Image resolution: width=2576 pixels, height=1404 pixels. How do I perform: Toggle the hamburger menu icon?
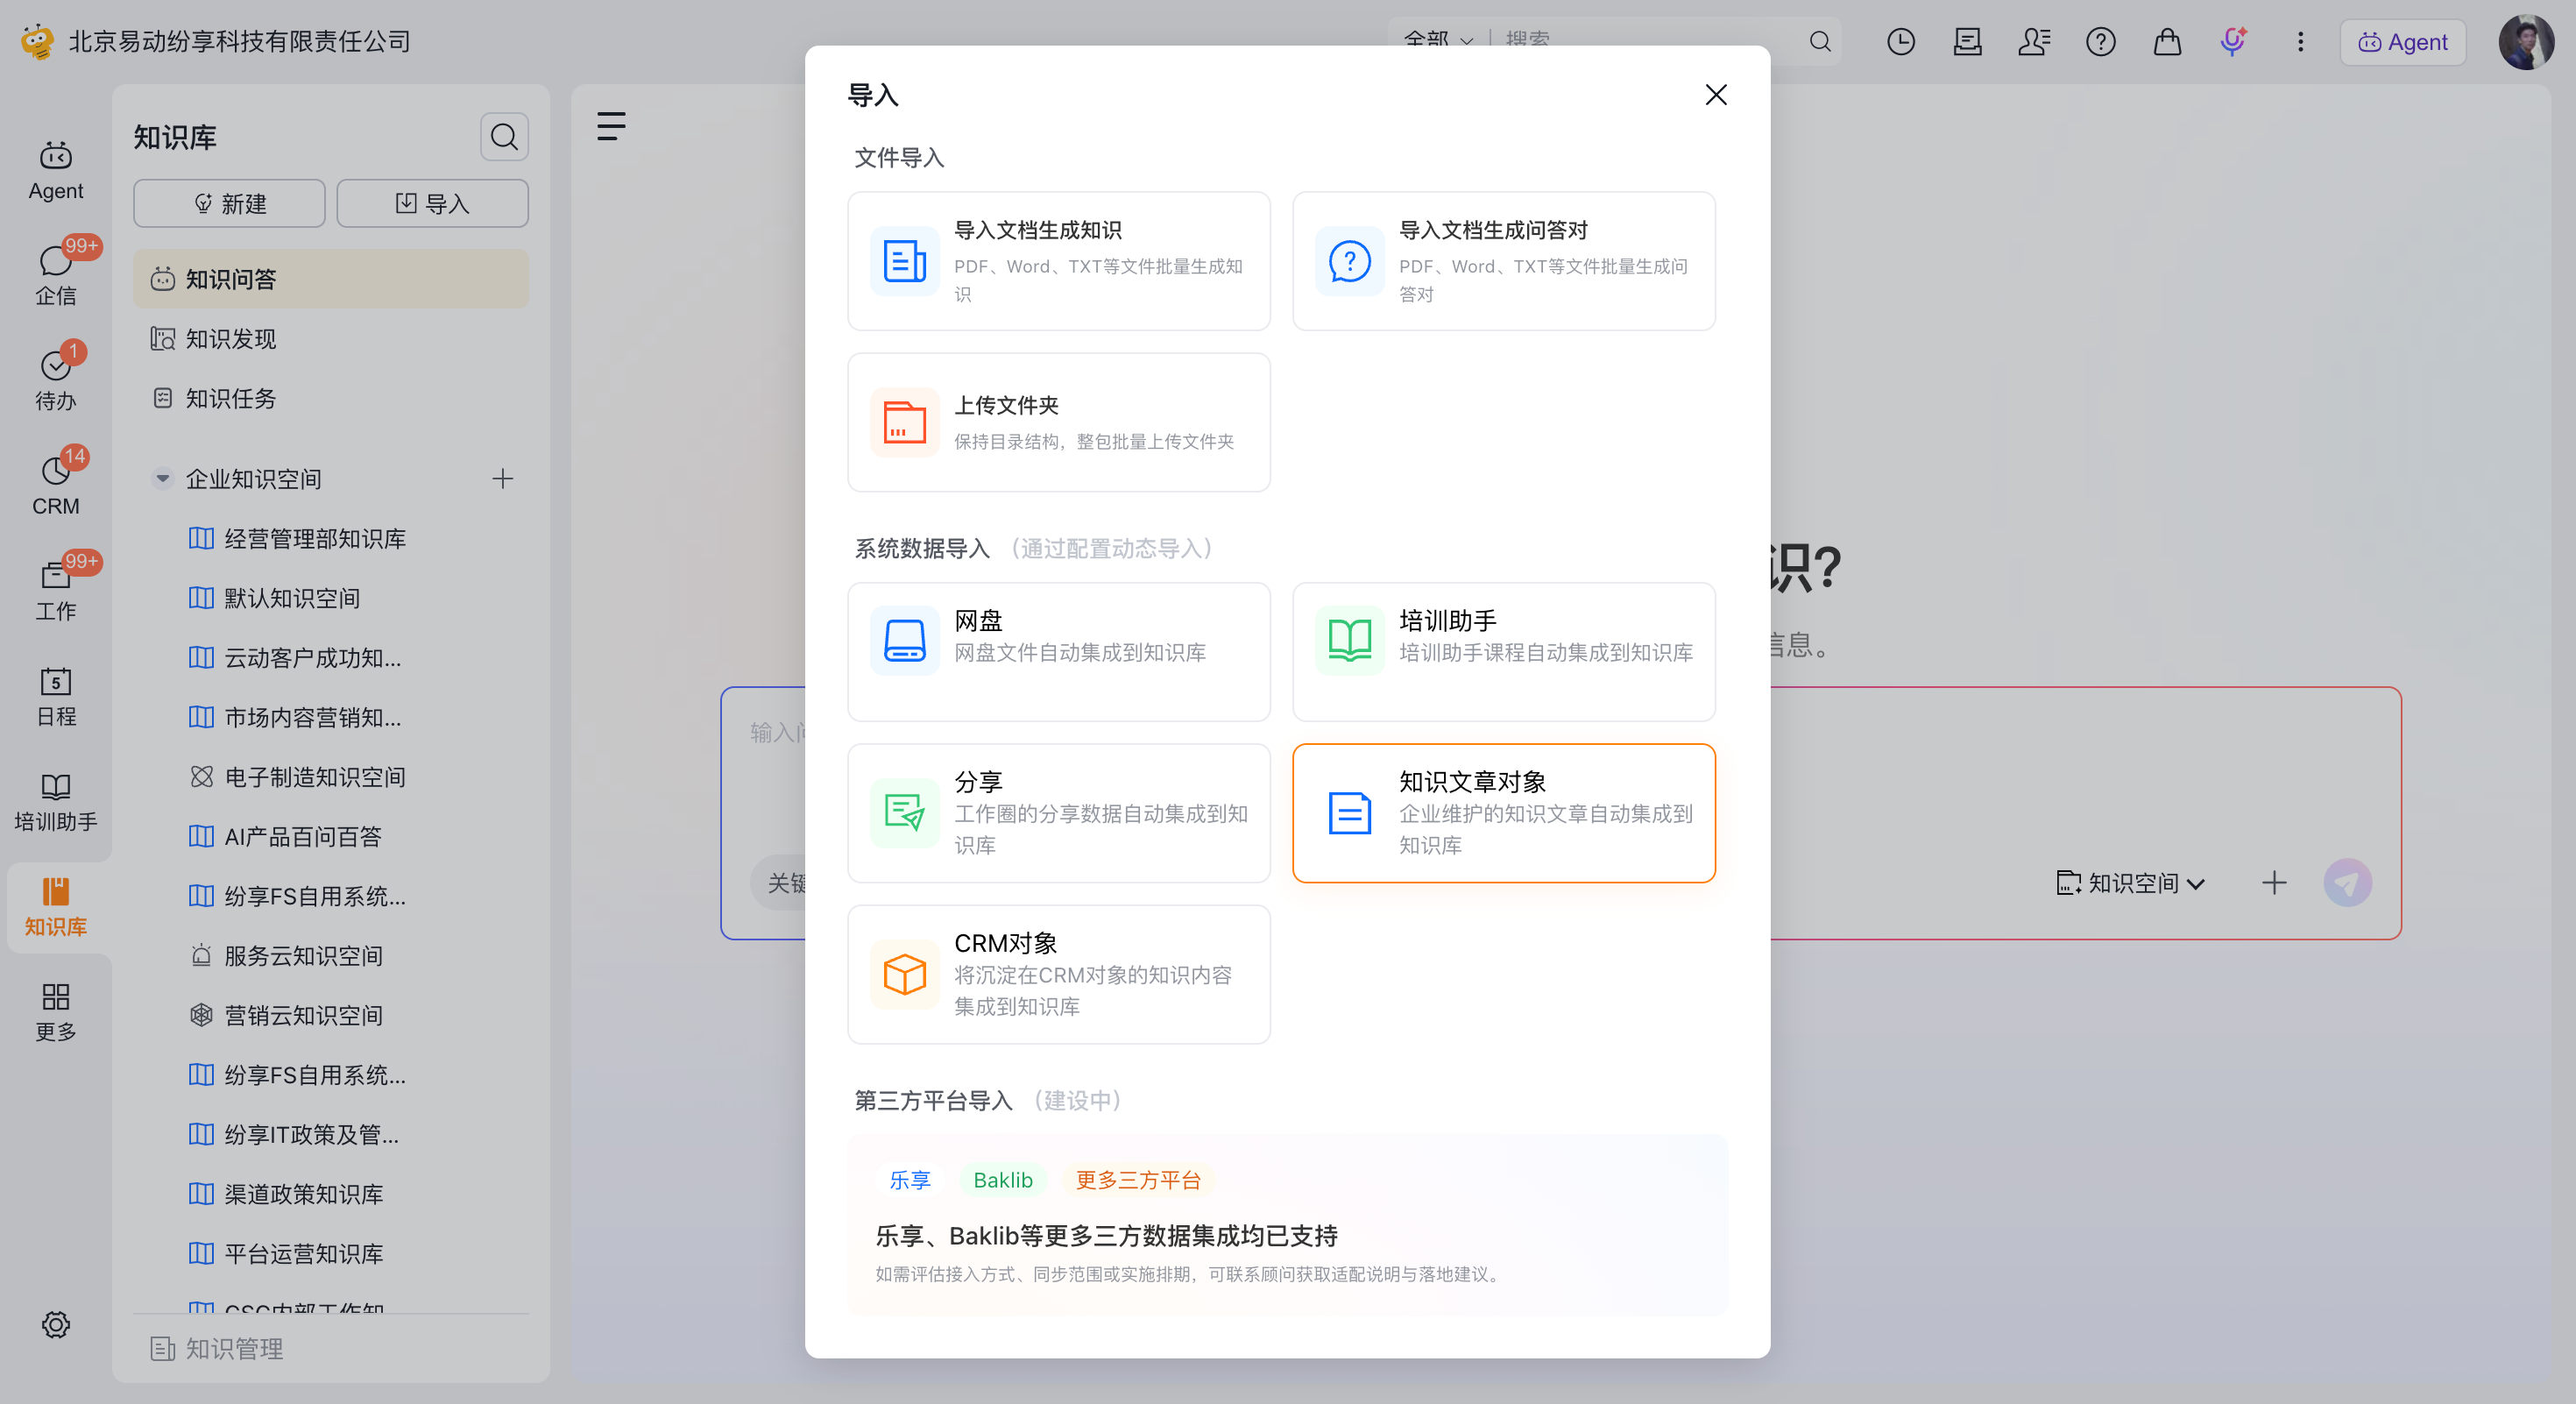click(x=611, y=126)
